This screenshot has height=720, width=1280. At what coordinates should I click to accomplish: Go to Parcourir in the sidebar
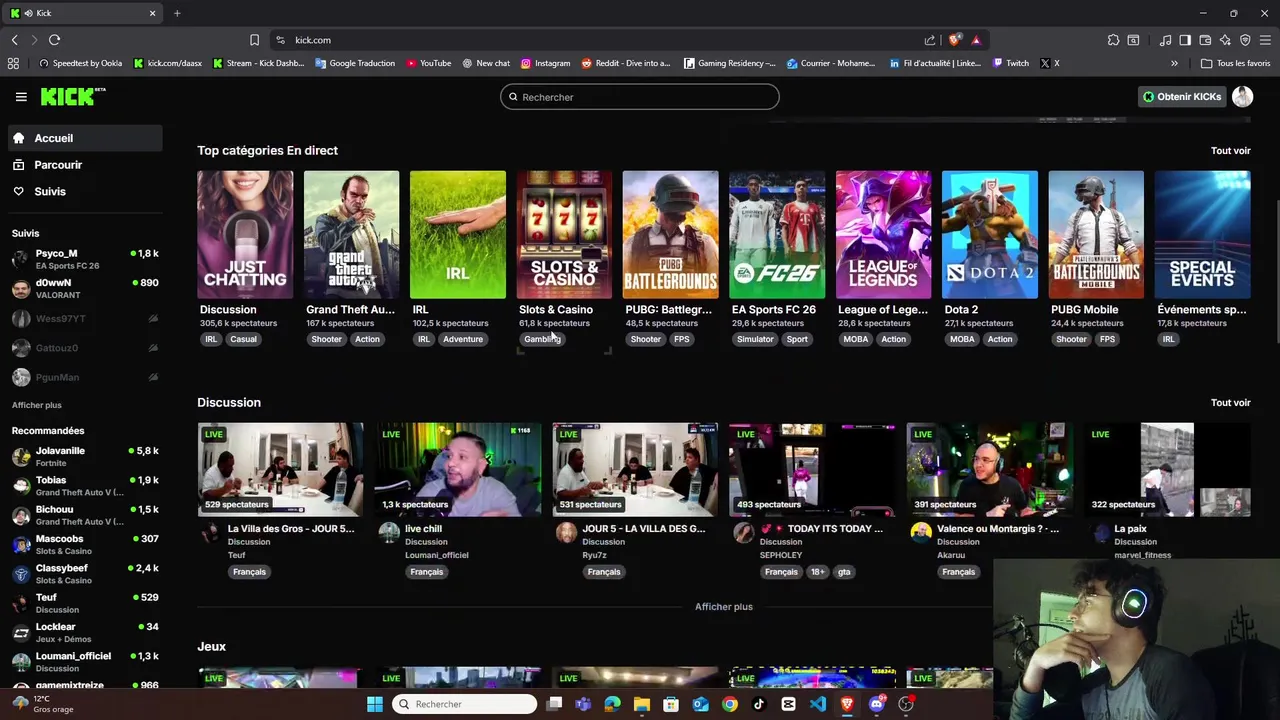pyautogui.click(x=84, y=165)
